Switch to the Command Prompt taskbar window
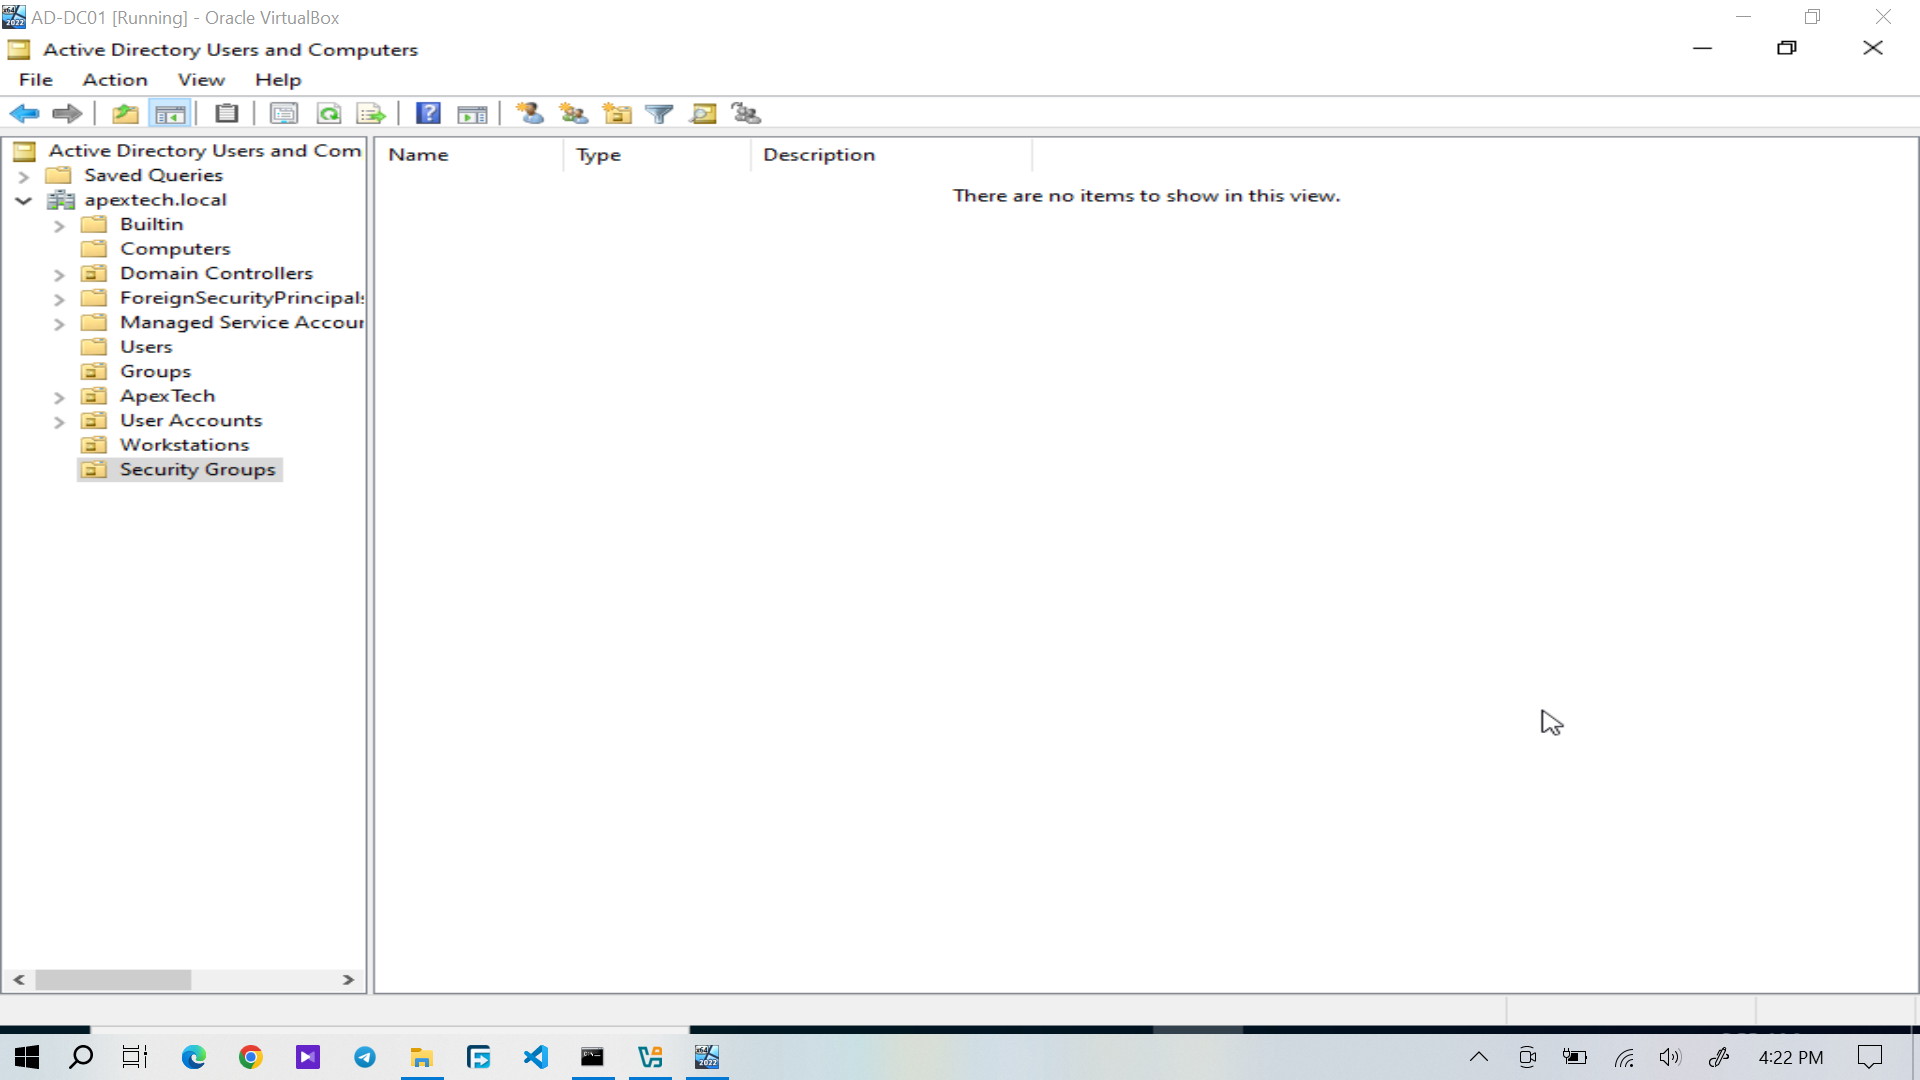 tap(593, 1057)
